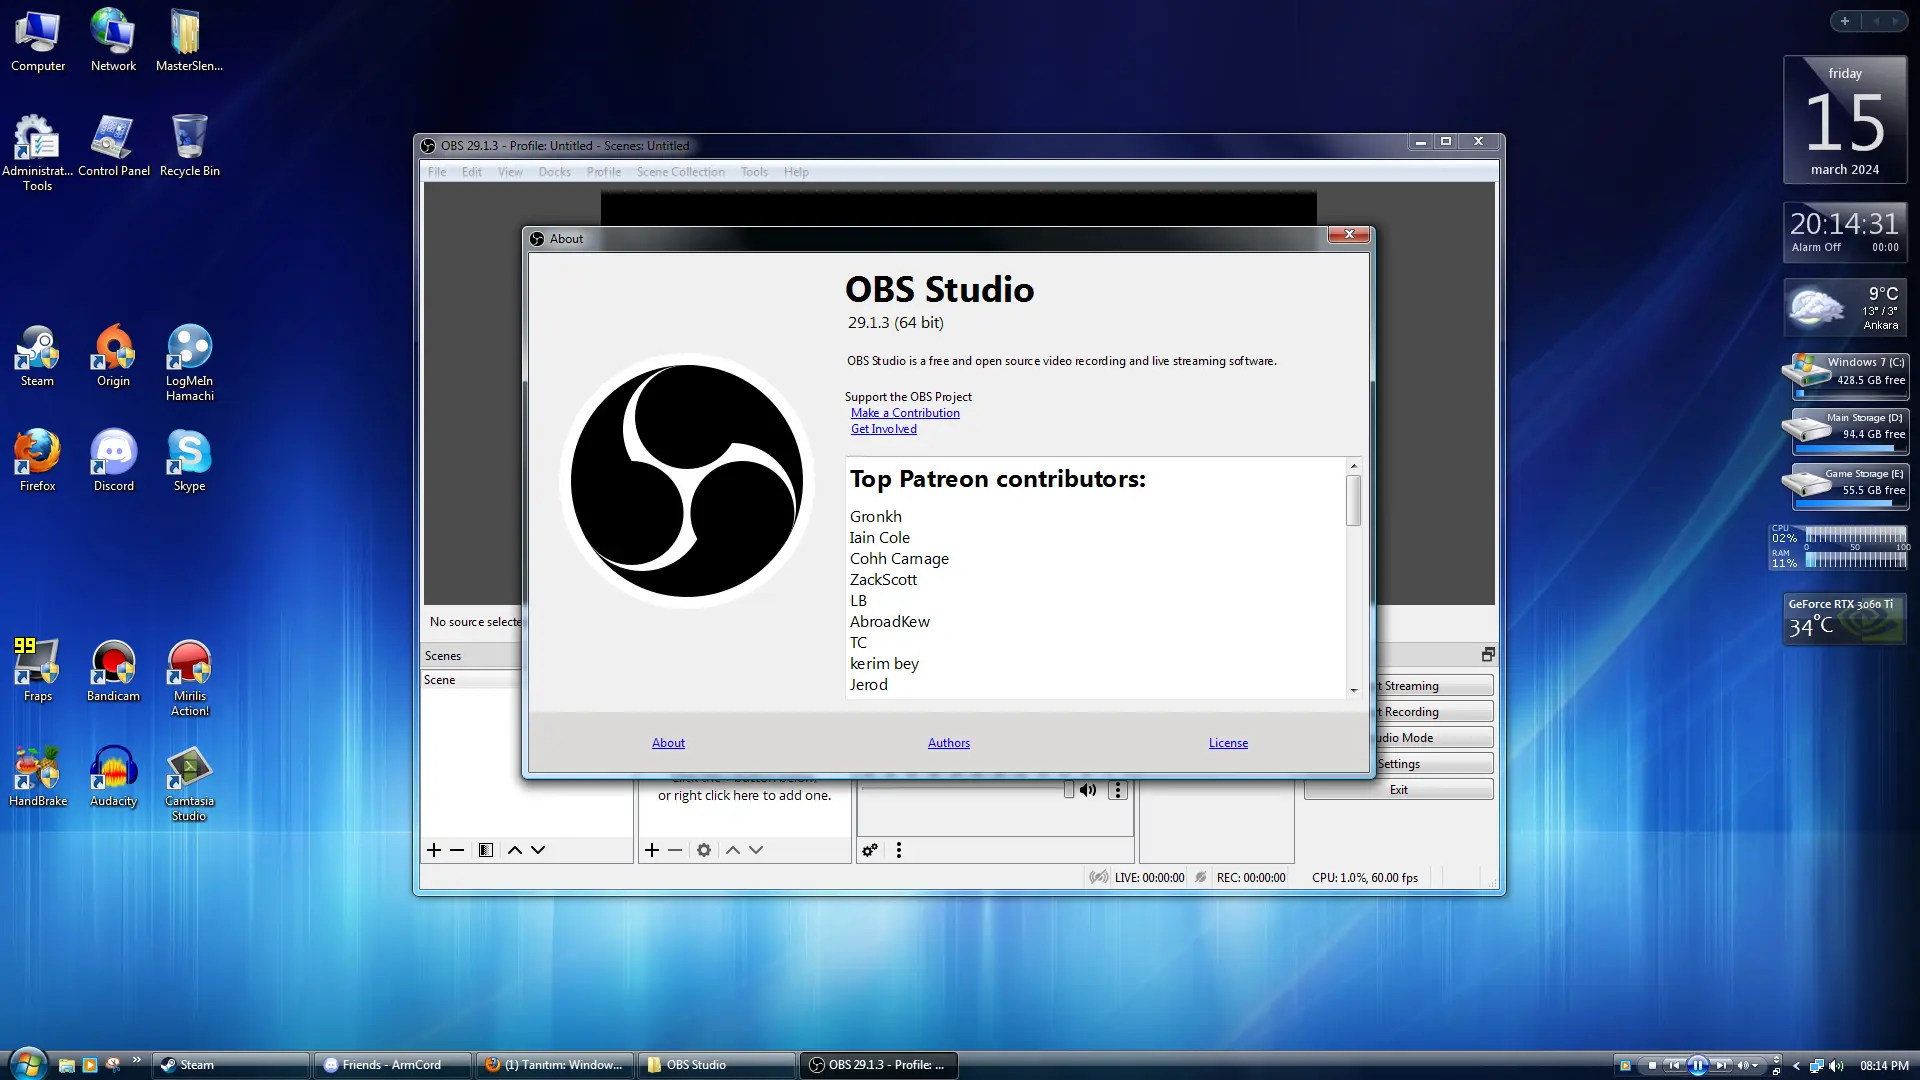1920x1080 pixels.
Task: Open scene filters icon in Scenes dock
Action: [486, 850]
